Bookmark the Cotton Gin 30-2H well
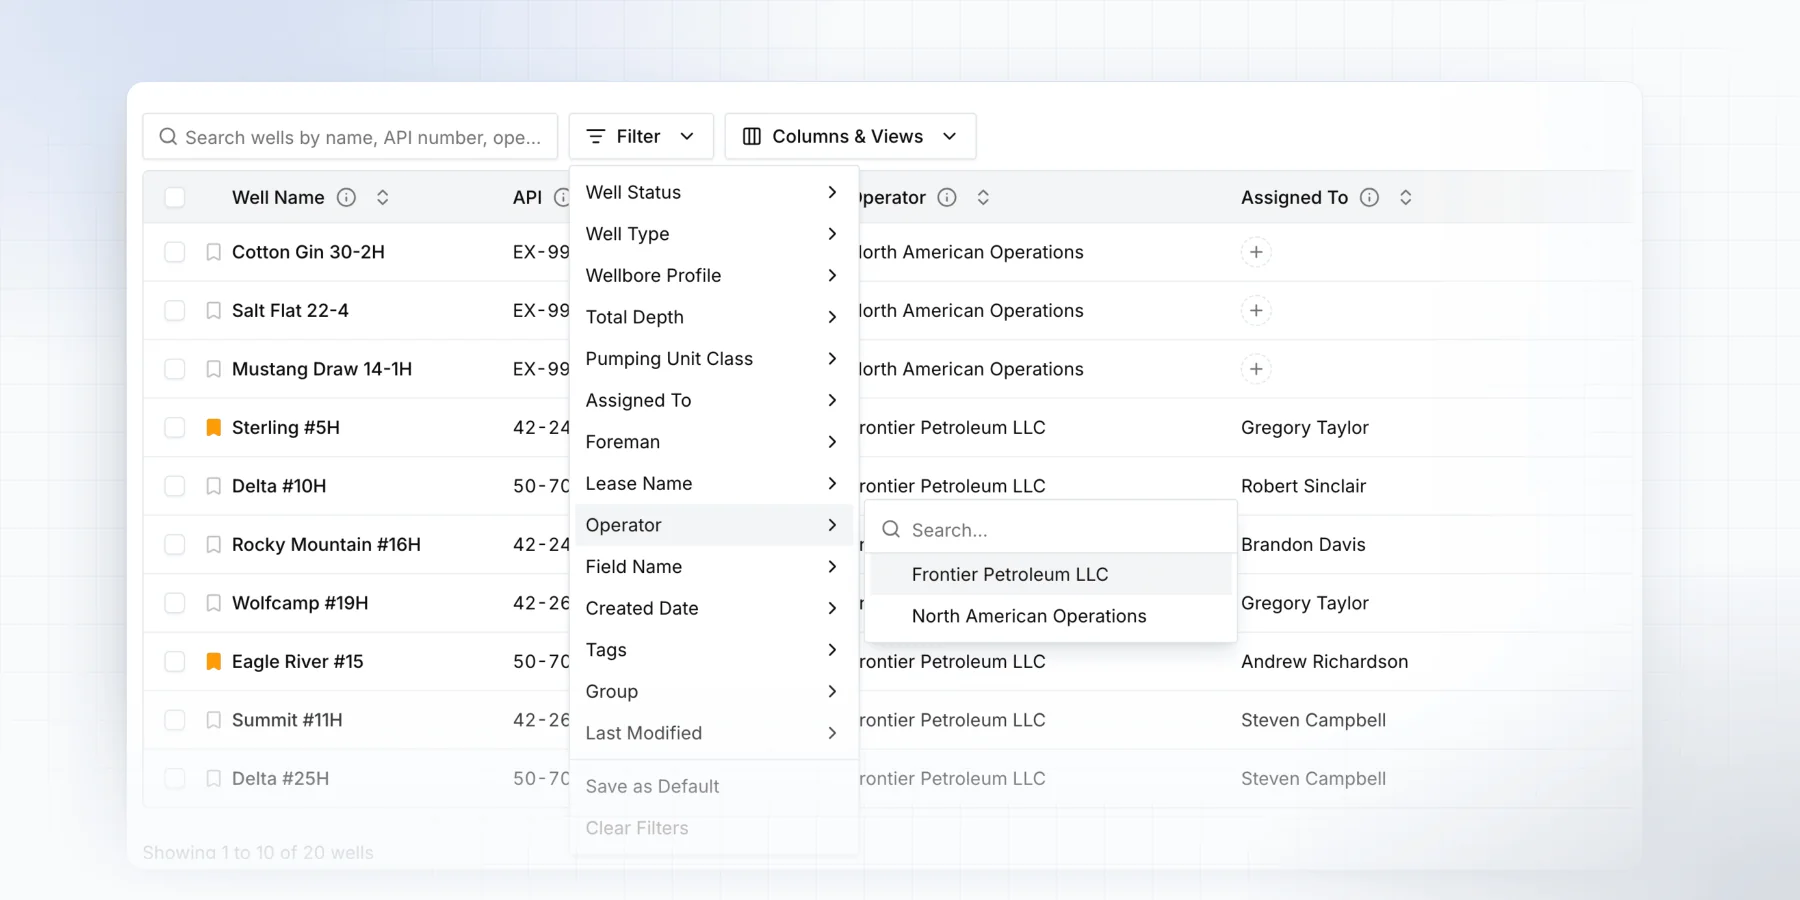The width and height of the screenshot is (1800, 900). point(213,252)
